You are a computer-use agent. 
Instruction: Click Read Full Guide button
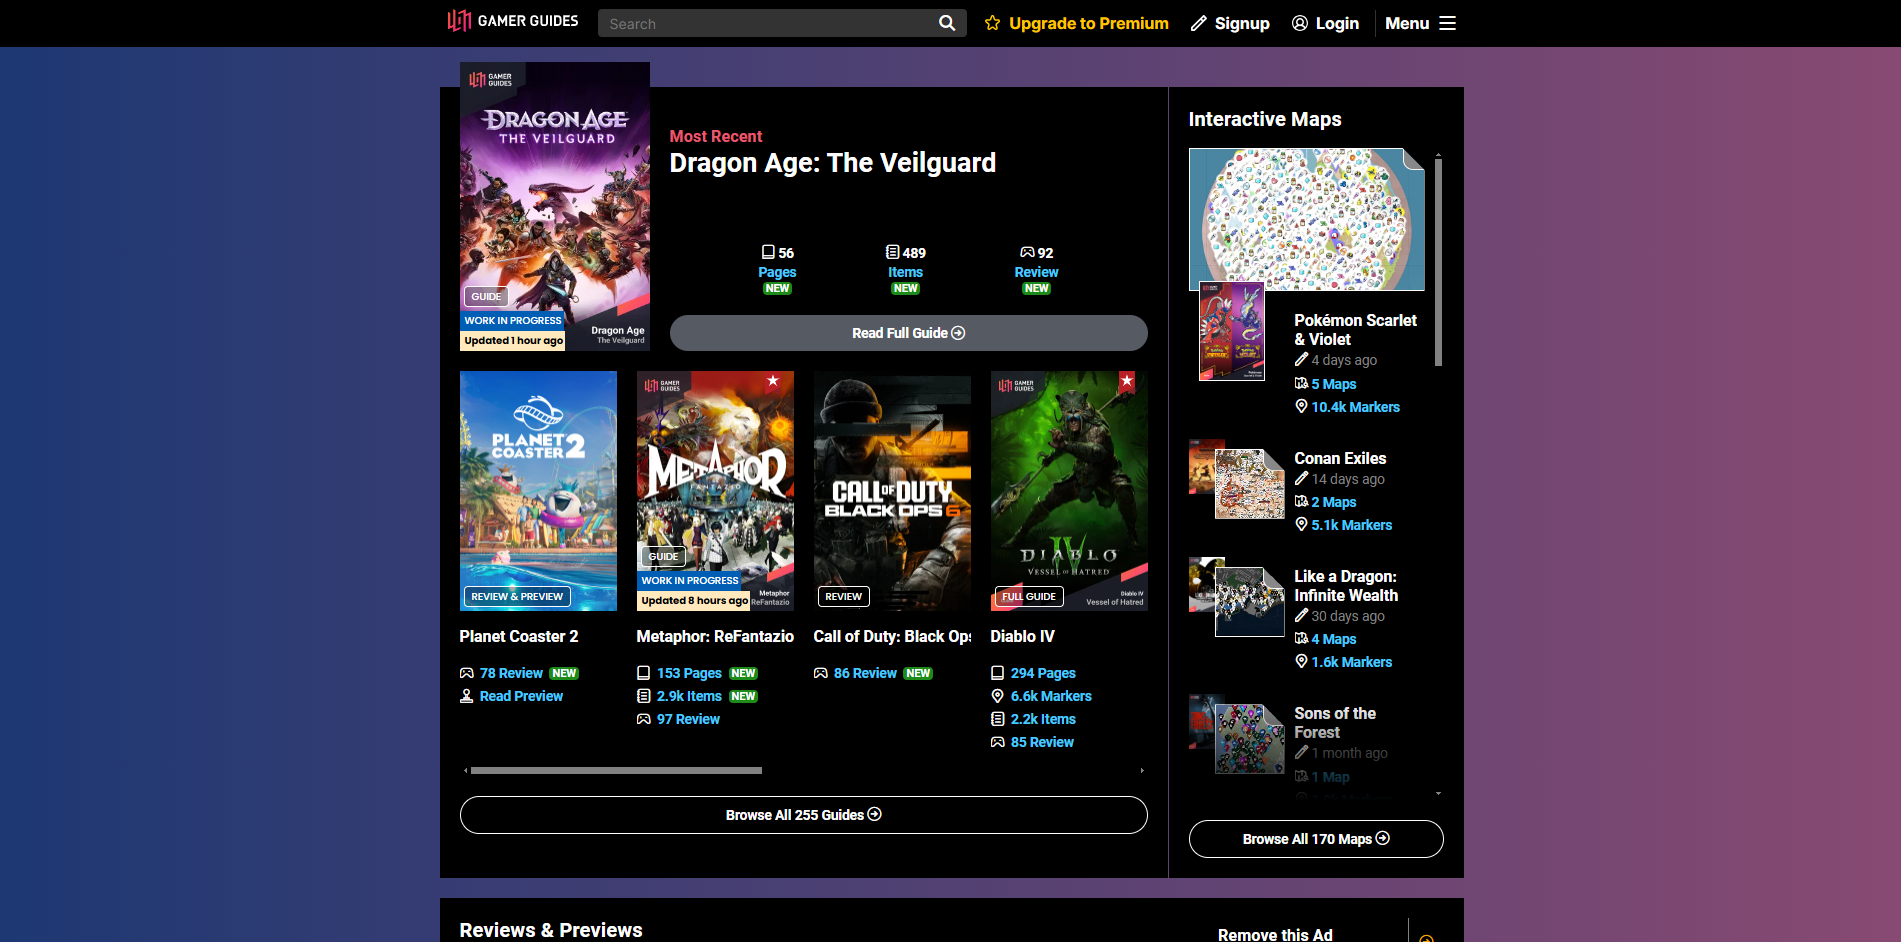click(908, 333)
